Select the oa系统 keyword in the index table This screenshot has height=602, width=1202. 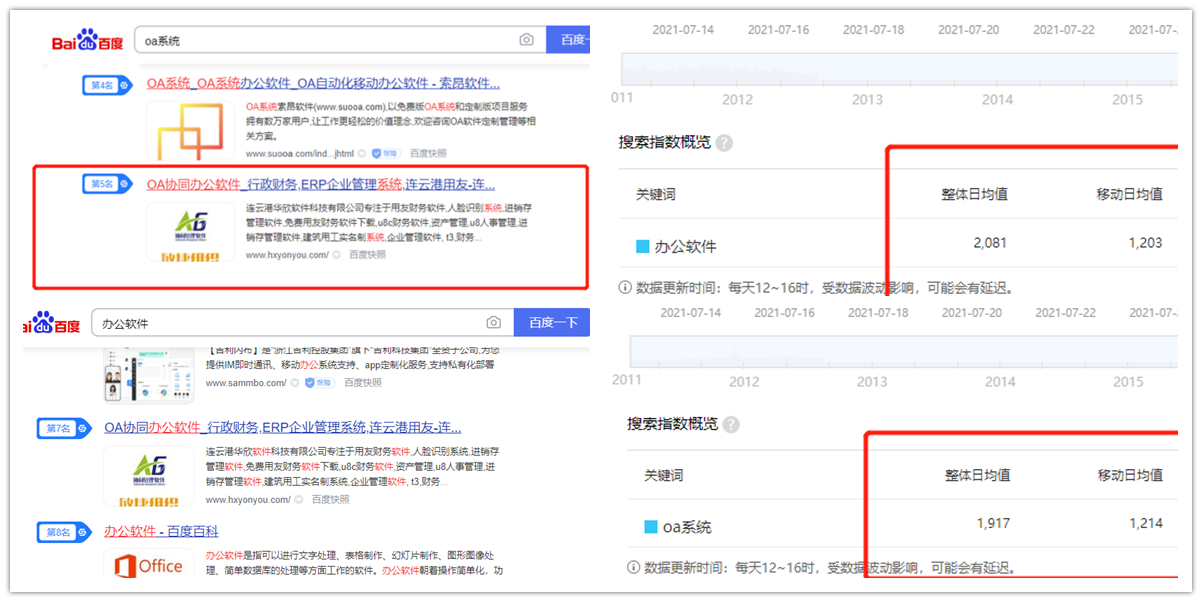pos(688,527)
